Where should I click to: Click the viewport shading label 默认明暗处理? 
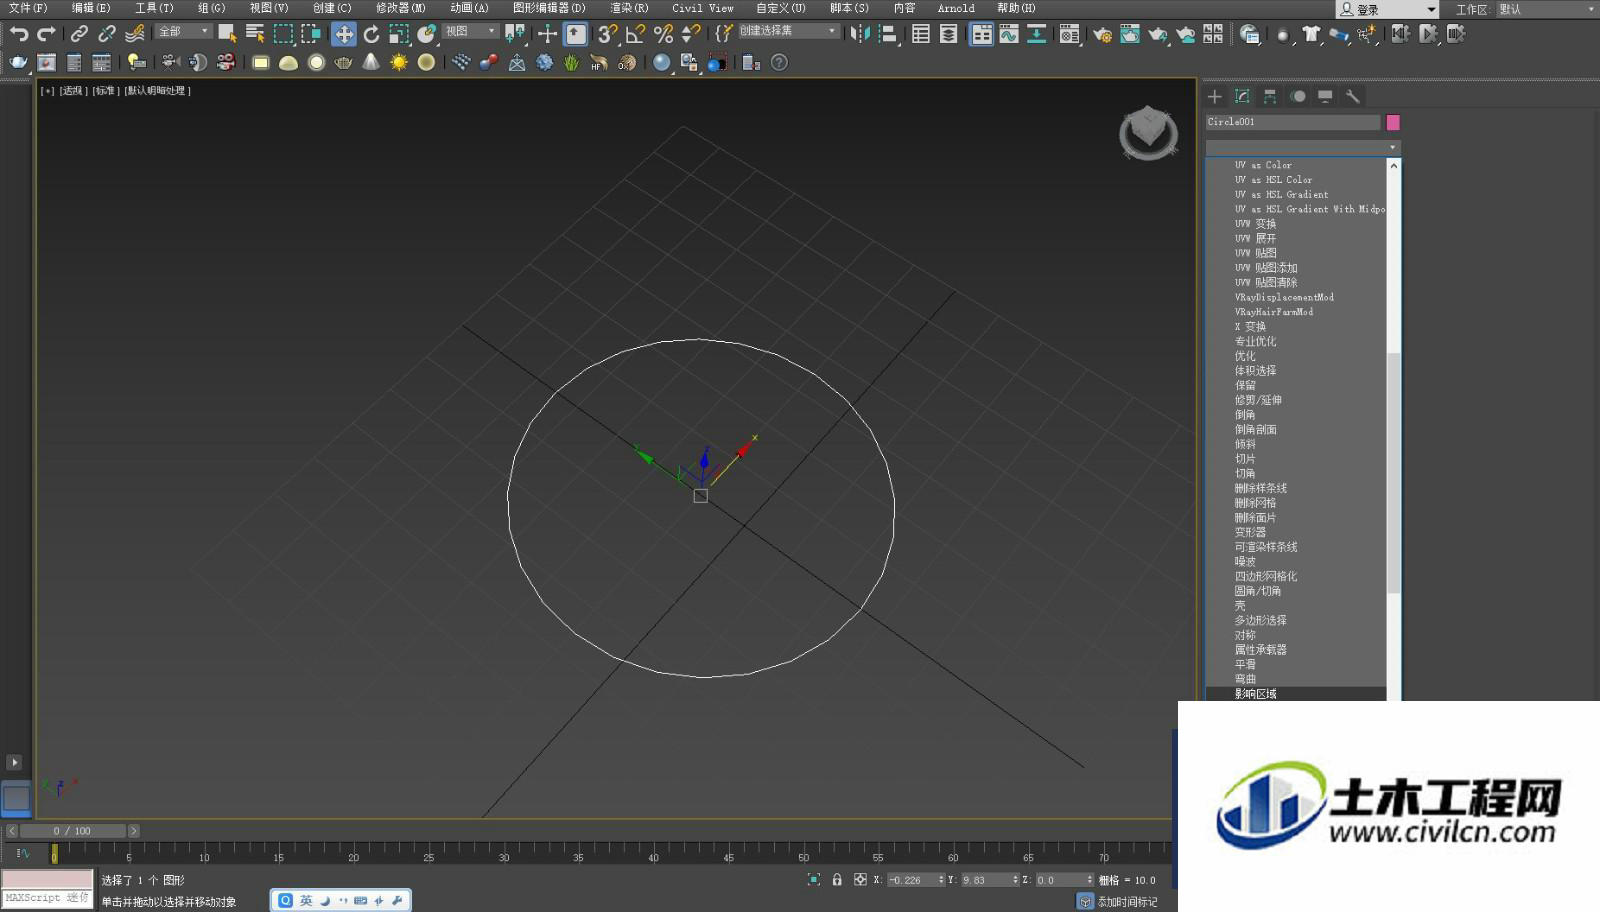[158, 91]
